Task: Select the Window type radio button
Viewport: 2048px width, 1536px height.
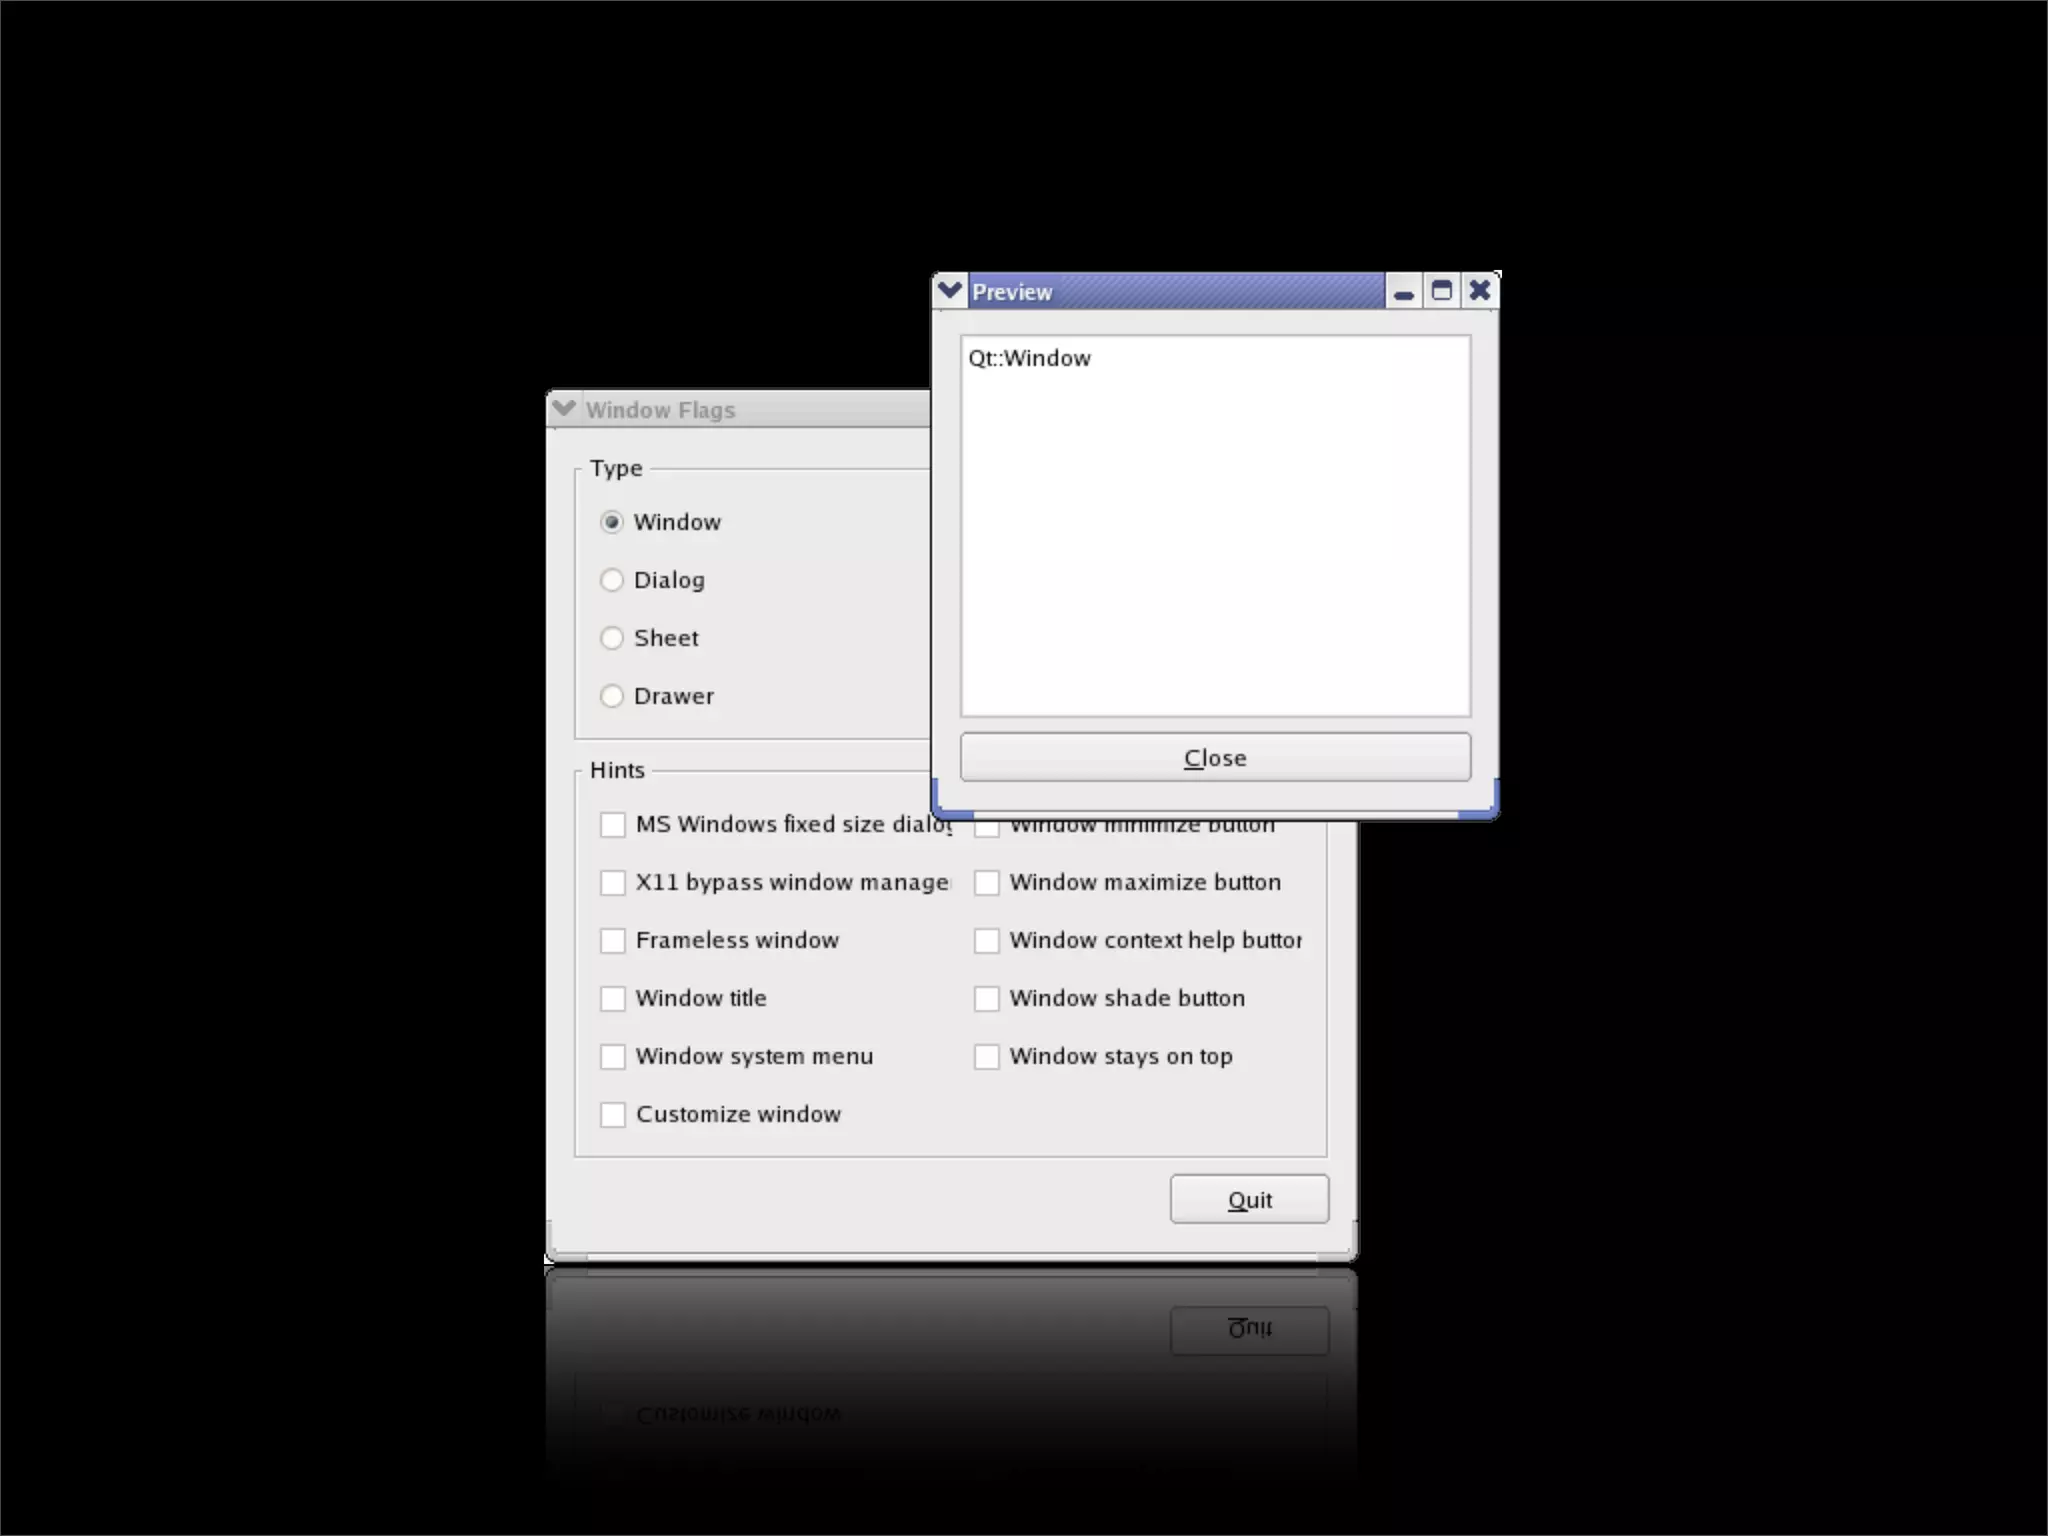Action: [x=612, y=522]
